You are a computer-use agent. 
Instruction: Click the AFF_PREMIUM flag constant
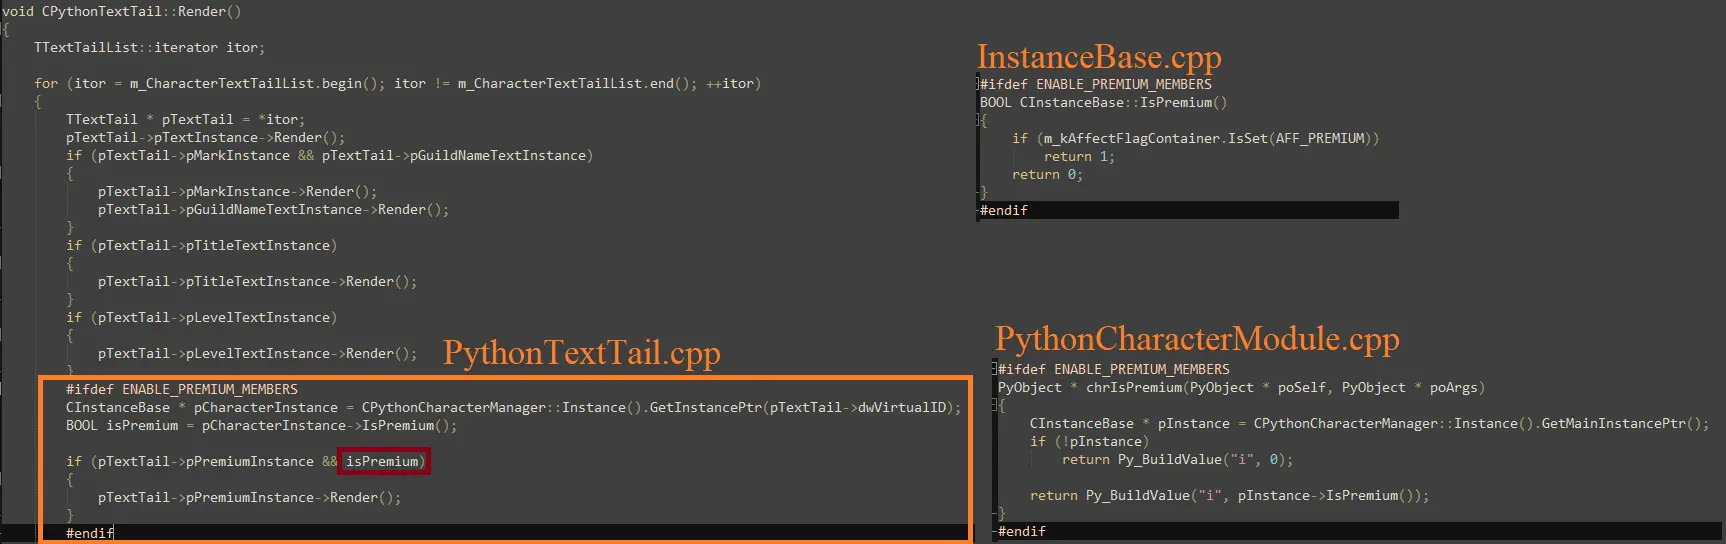1319,139
